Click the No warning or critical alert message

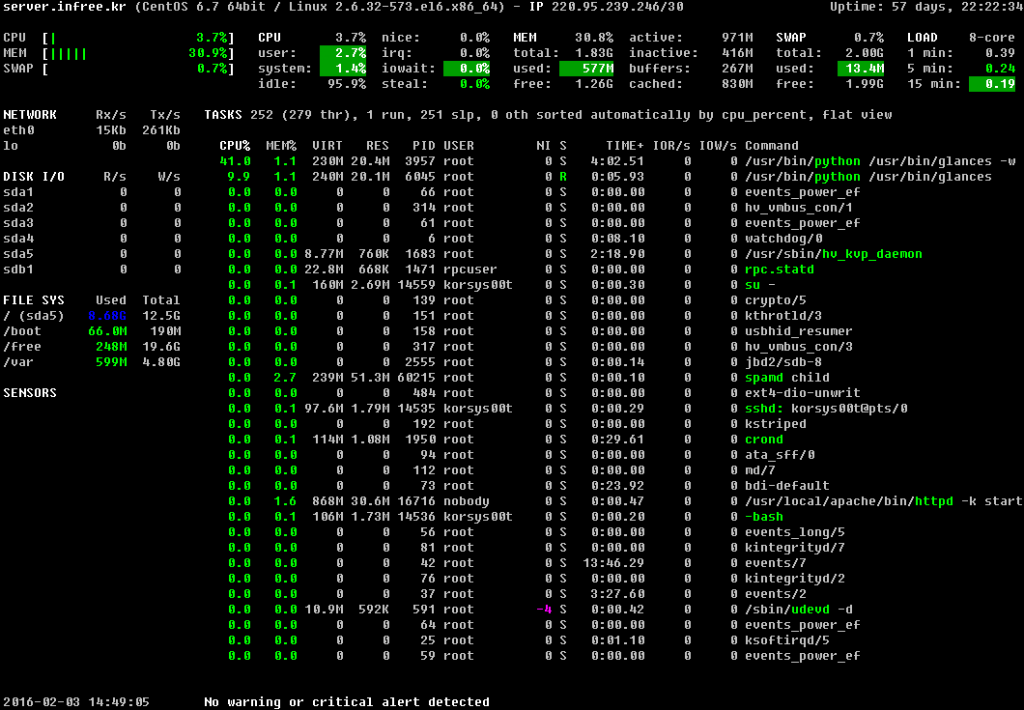[347, 702]
